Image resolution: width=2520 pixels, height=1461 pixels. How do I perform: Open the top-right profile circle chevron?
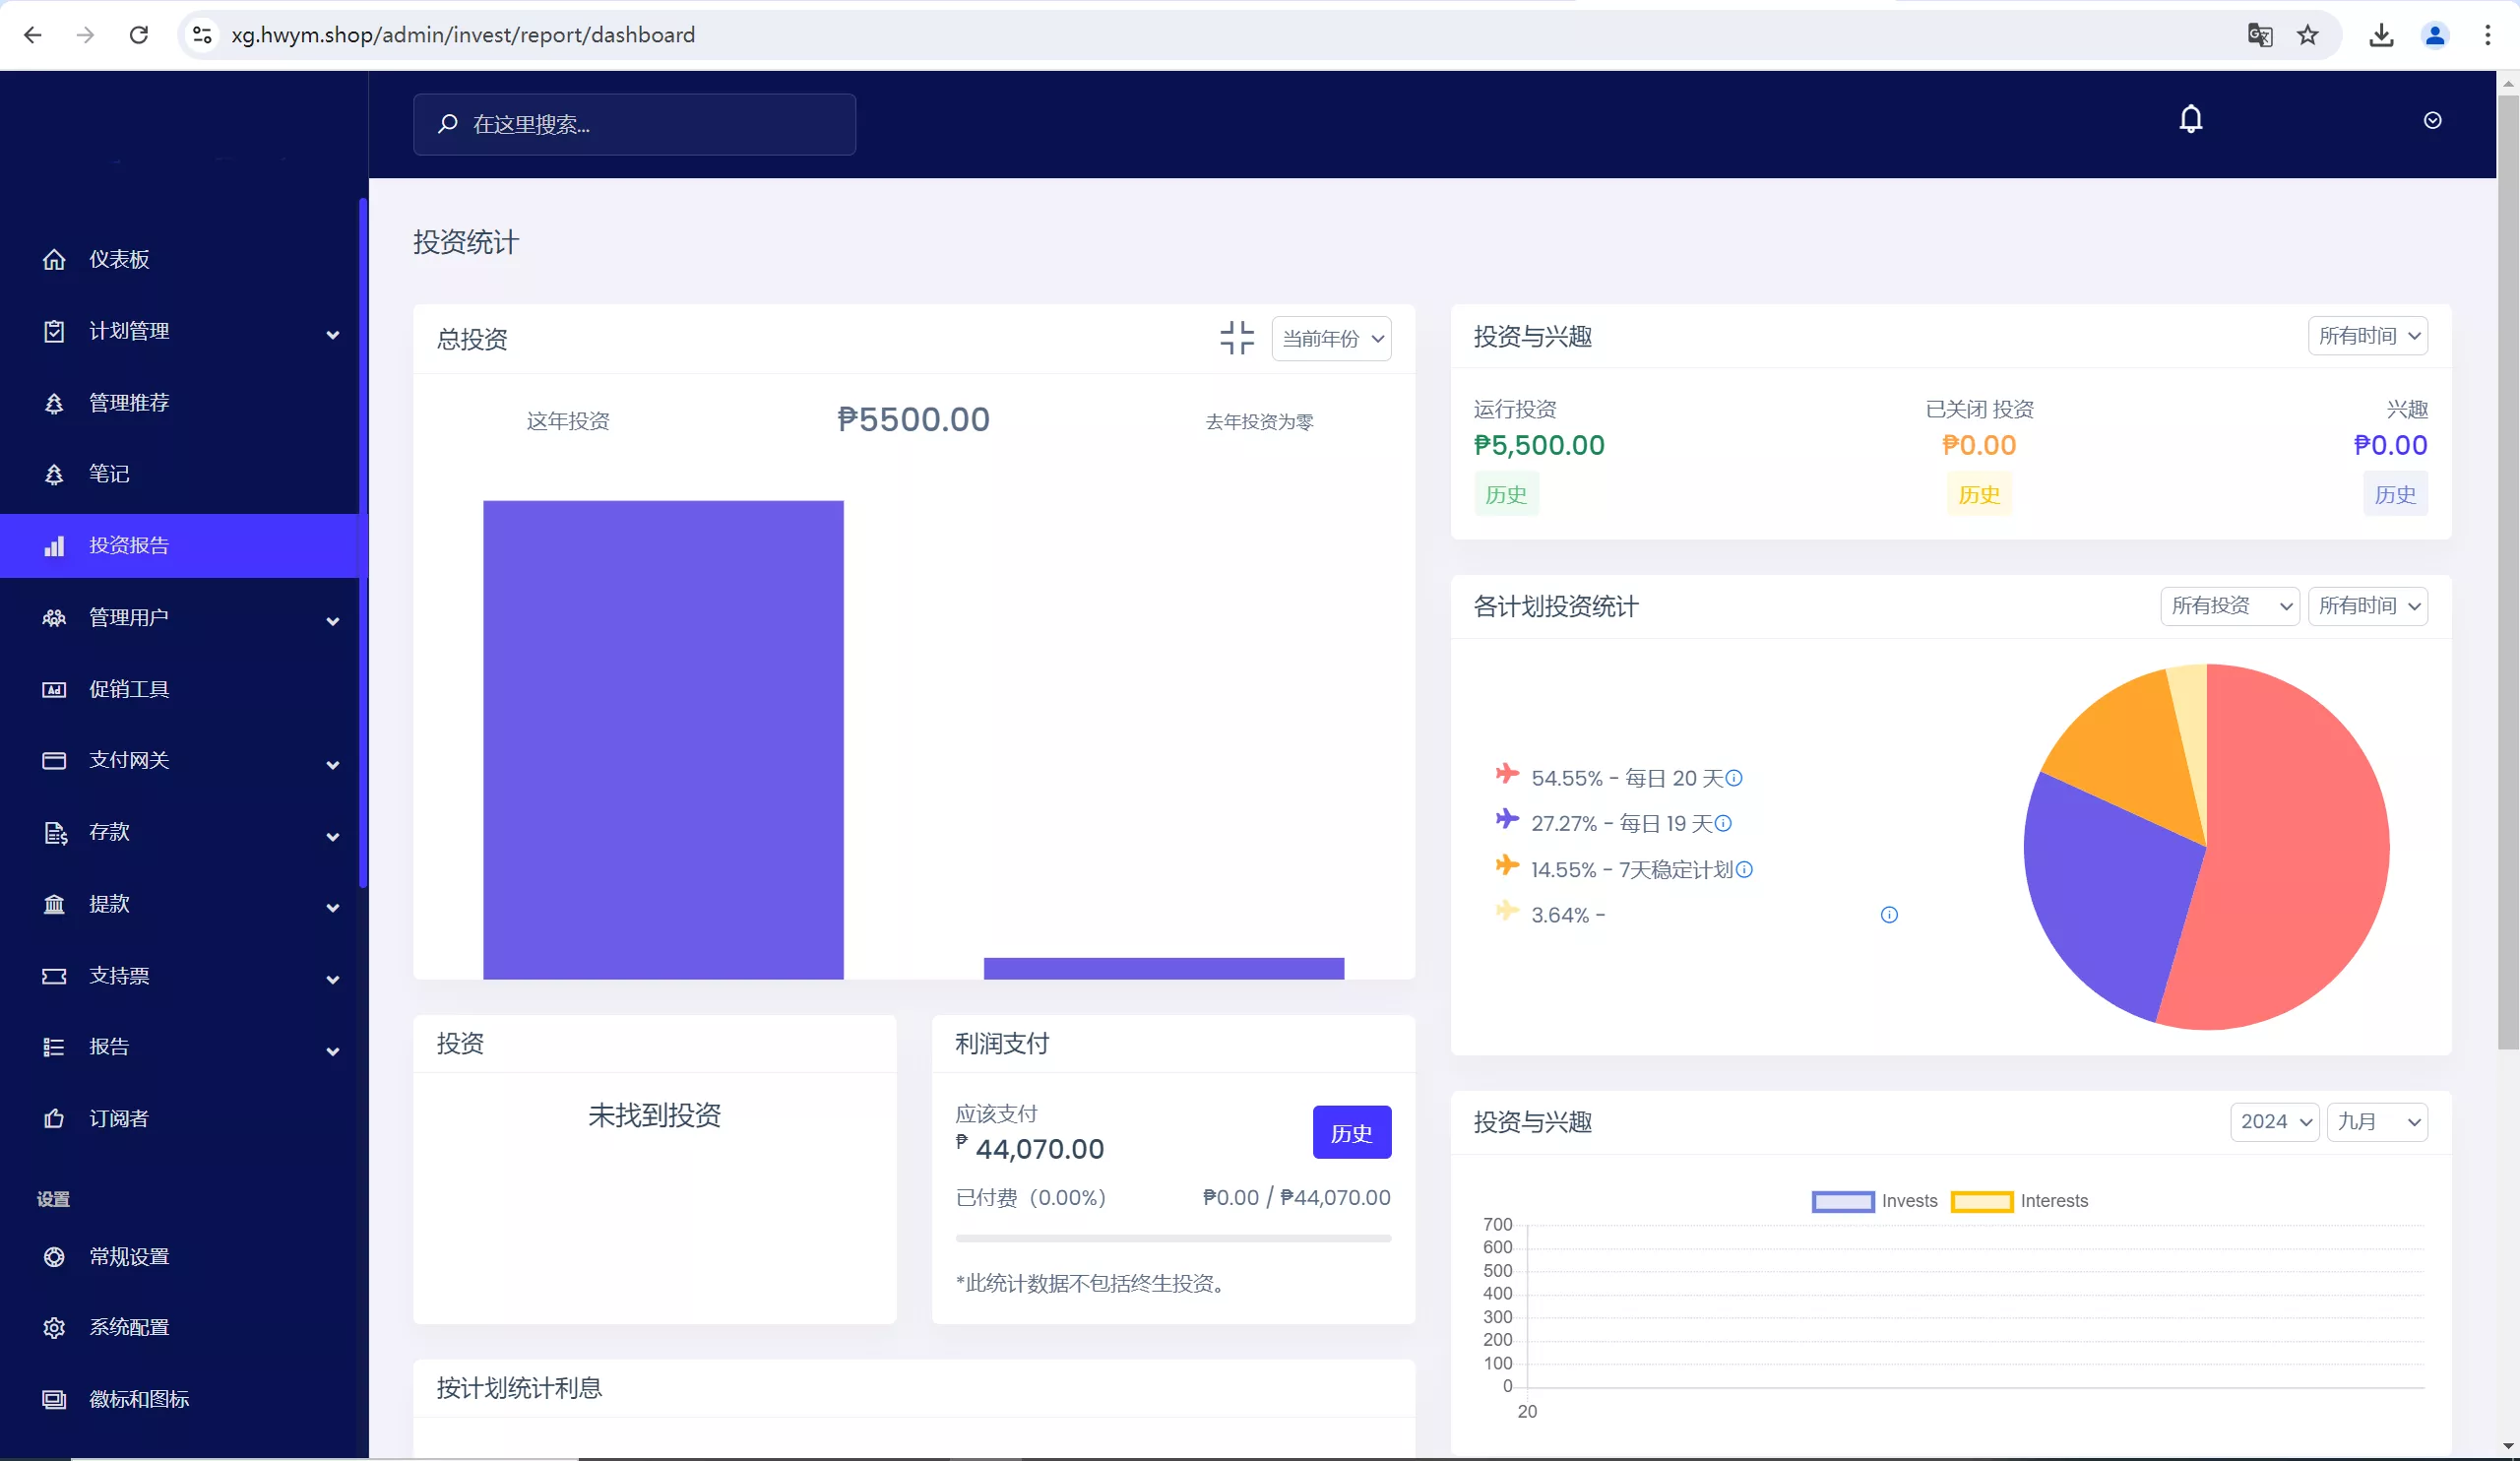point(2432,121)
